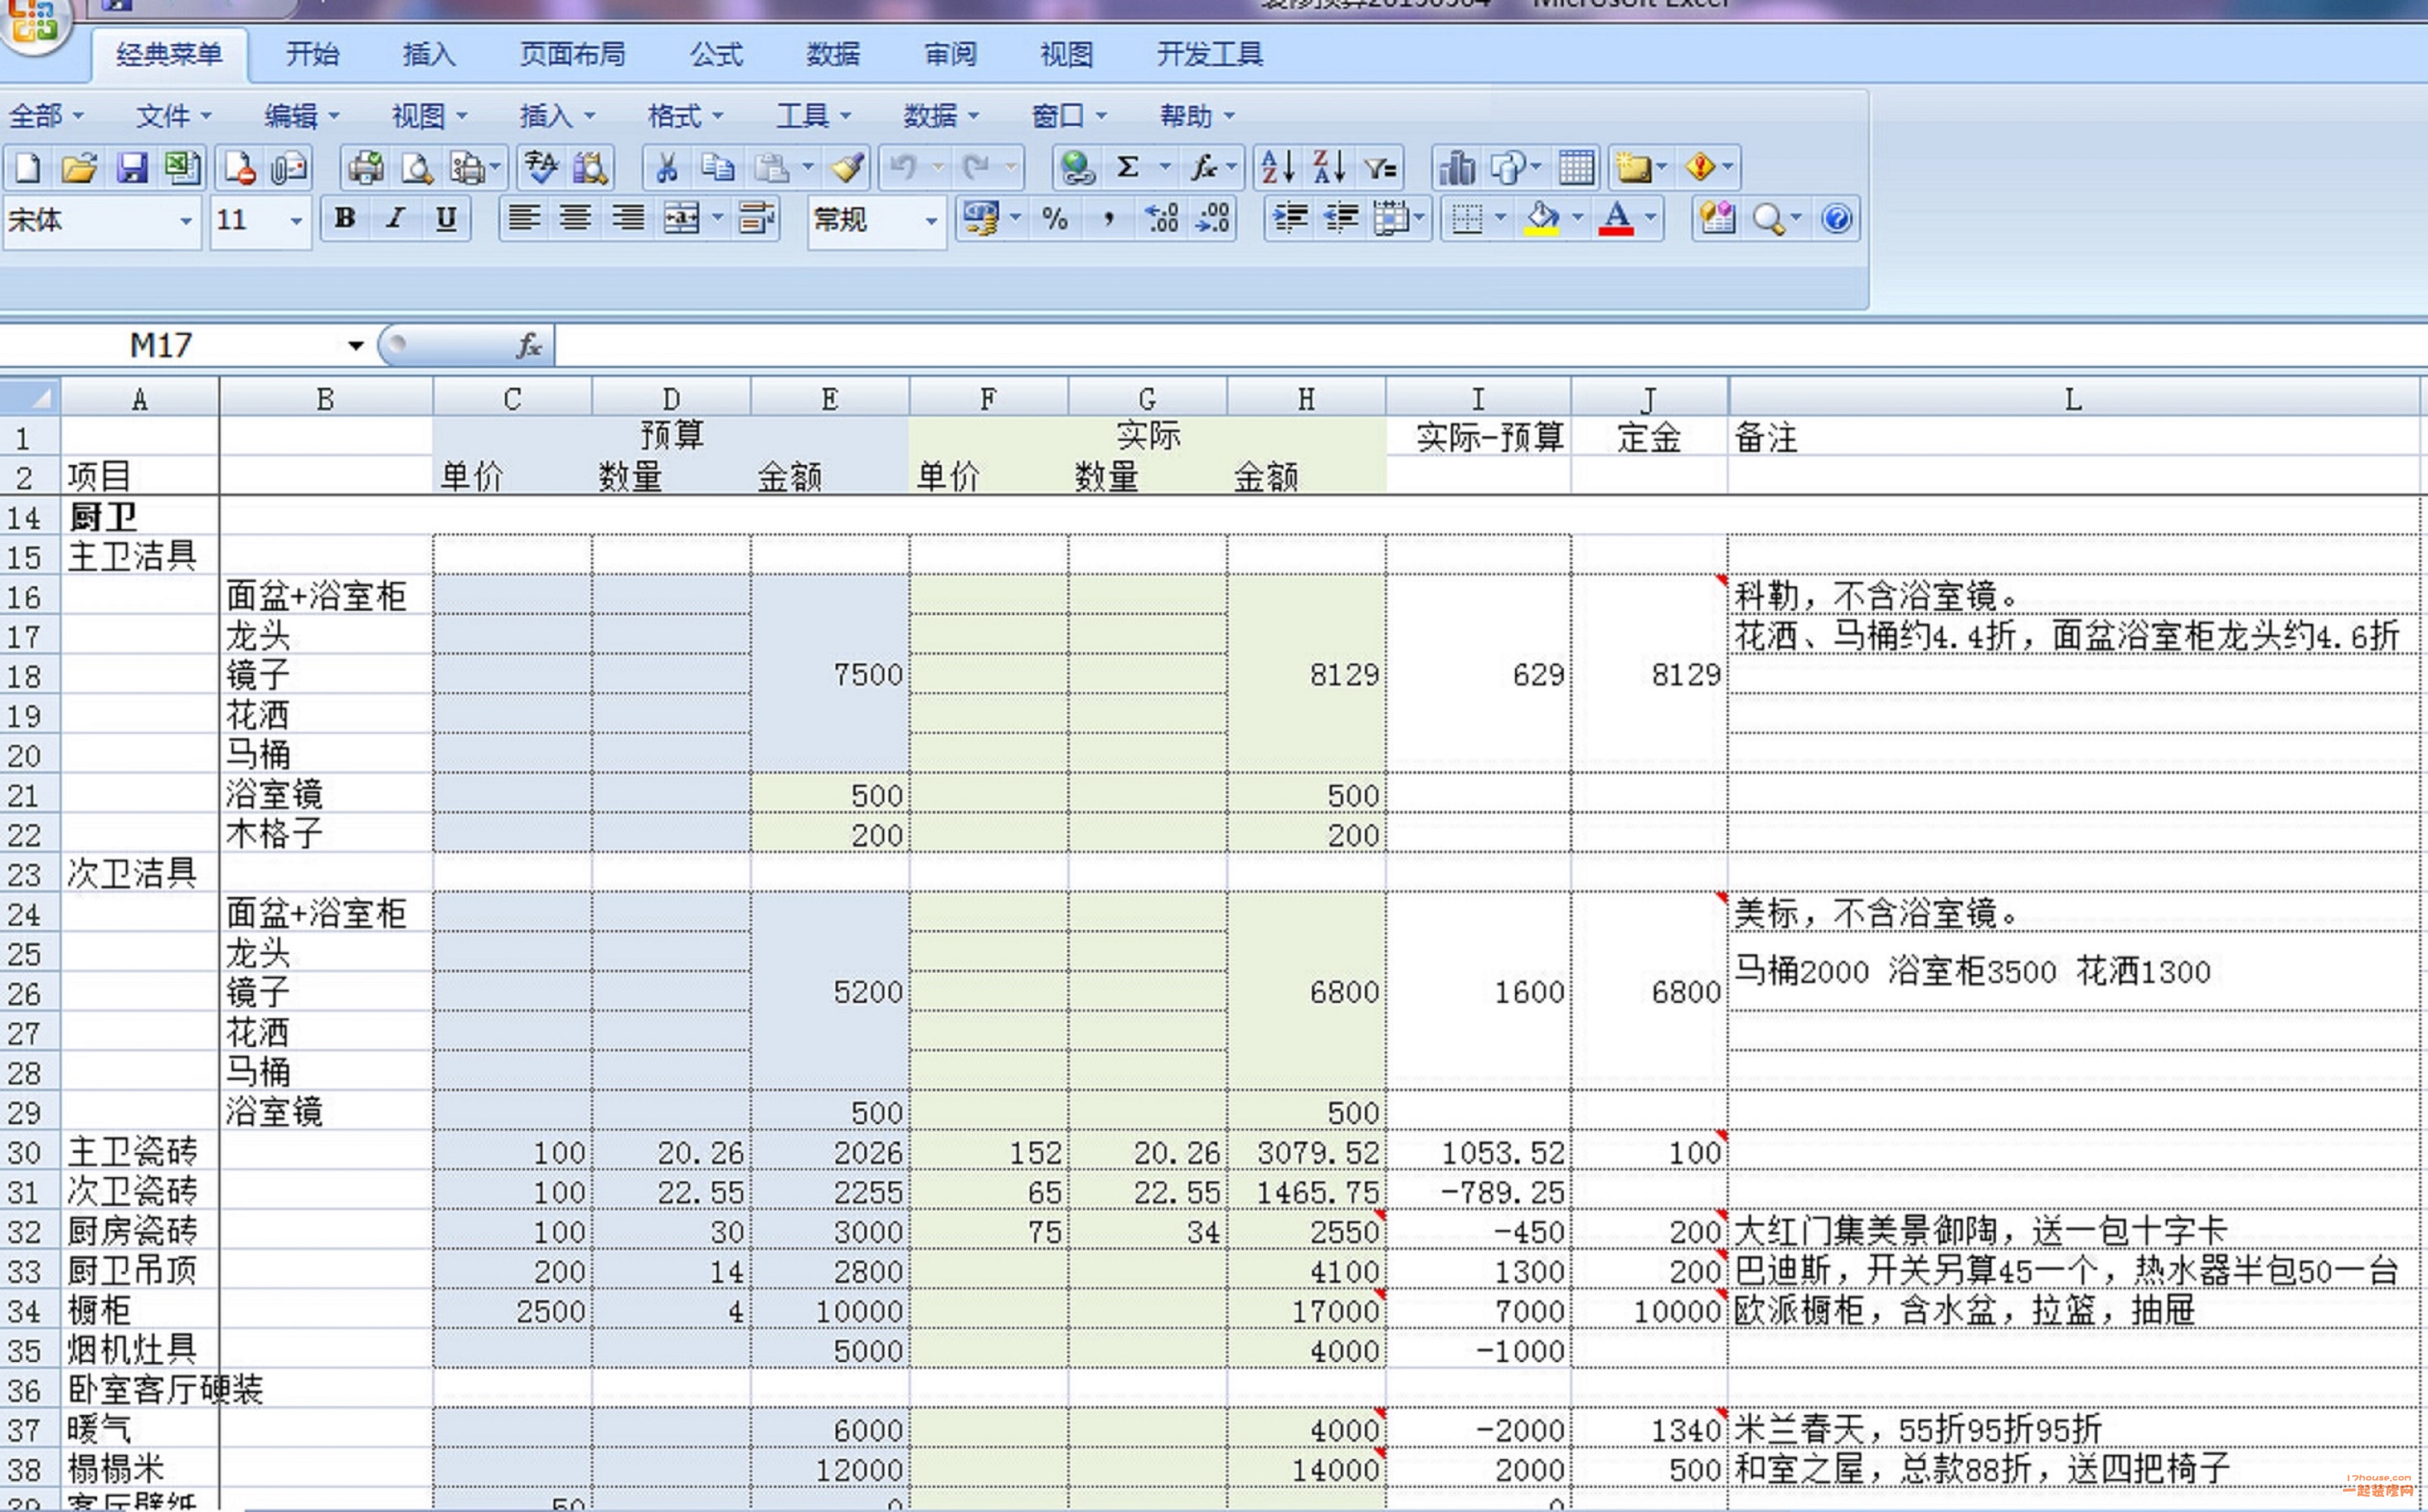Copy selection with the copy icon
The image size is (2428, 1512).
pos(717,167)
